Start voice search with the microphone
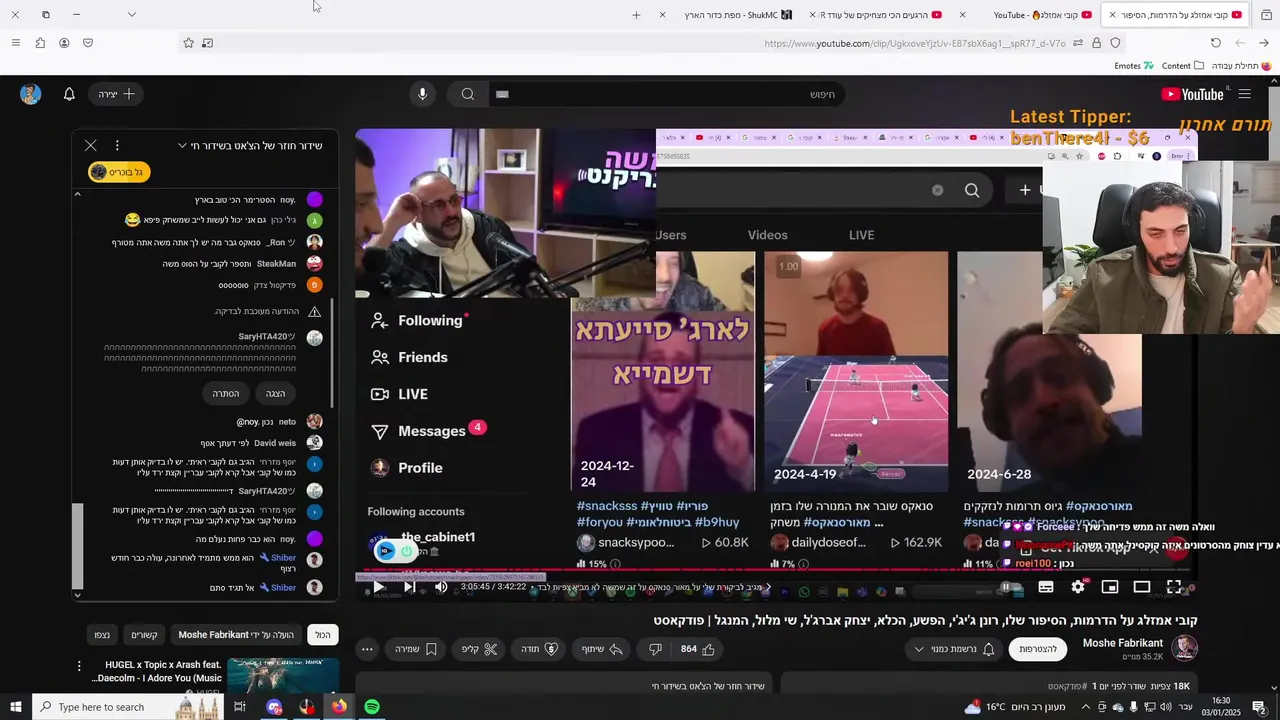1280x720 pixels. click(x=422, y=94)
